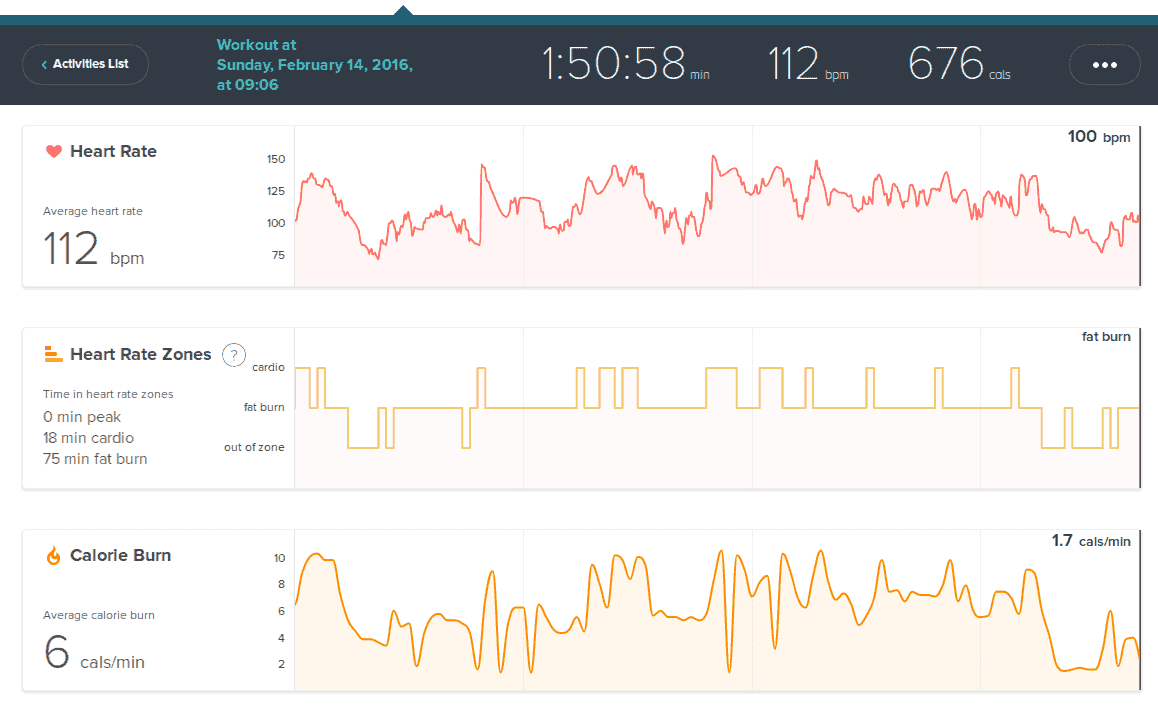
Task: Click the 112 bpm stat in header
Action: click(x=795, y=64)
